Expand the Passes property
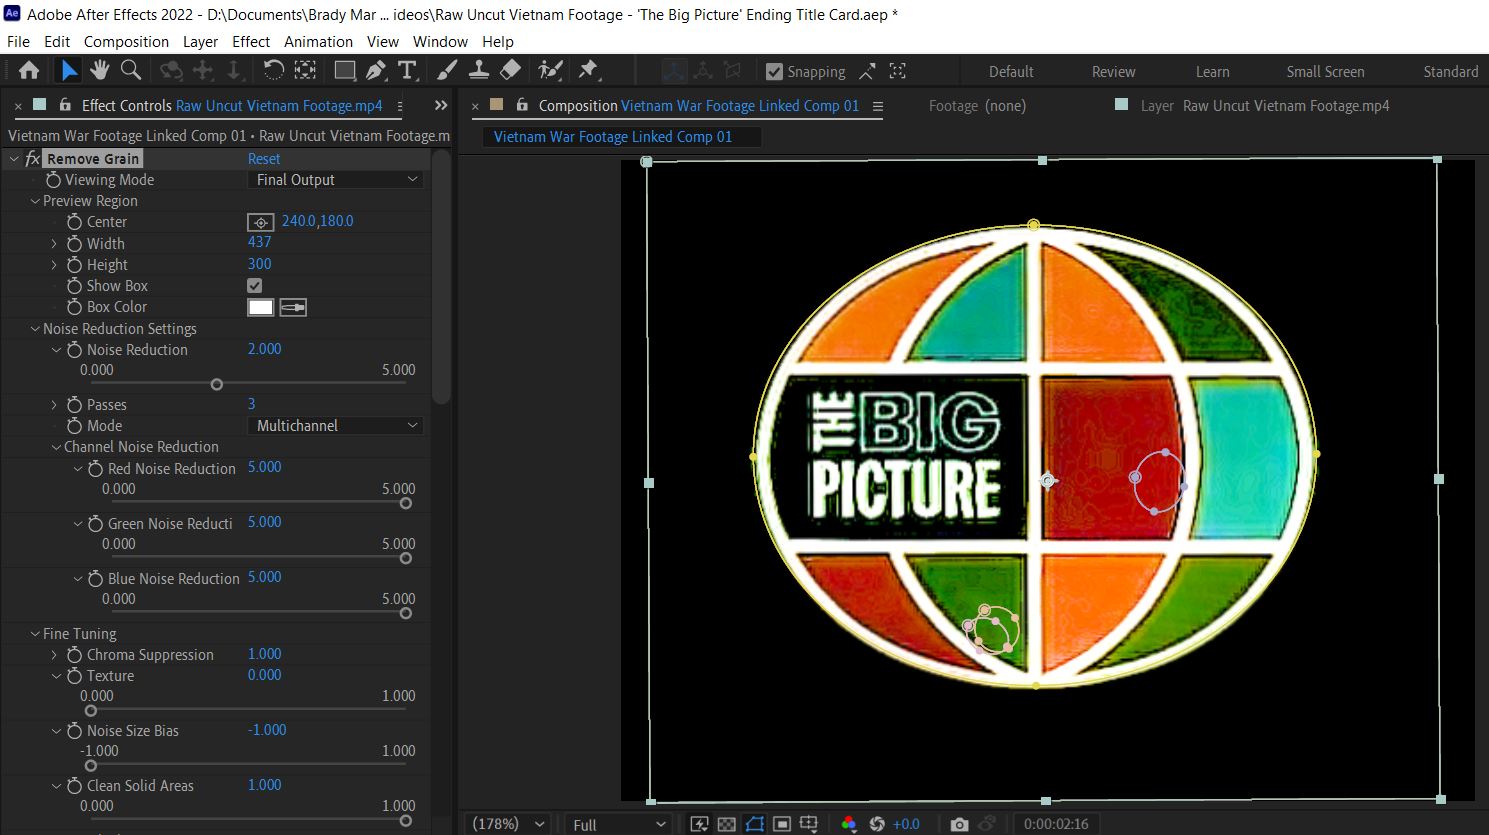Image resolution: width=1489 pixels, height=835 pixels. tap(54, 405)
